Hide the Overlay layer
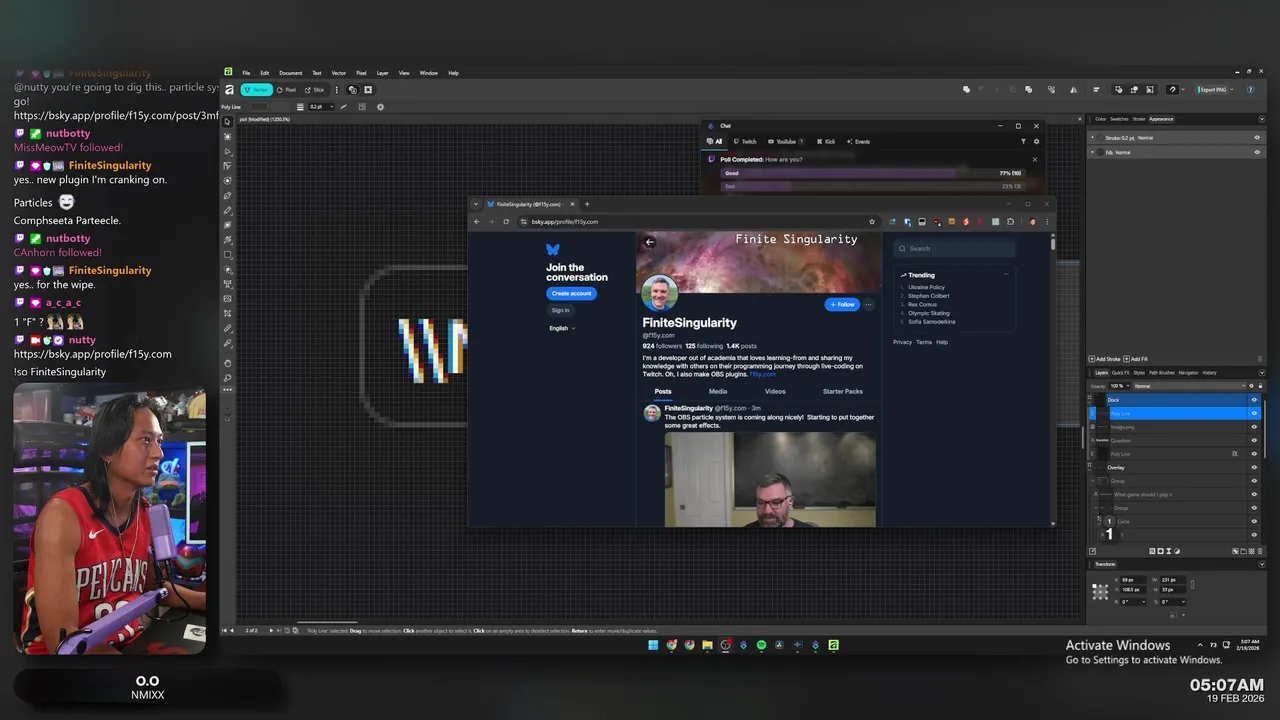1280x720 pixels. pyautogui.click(x=1254, y=467)
